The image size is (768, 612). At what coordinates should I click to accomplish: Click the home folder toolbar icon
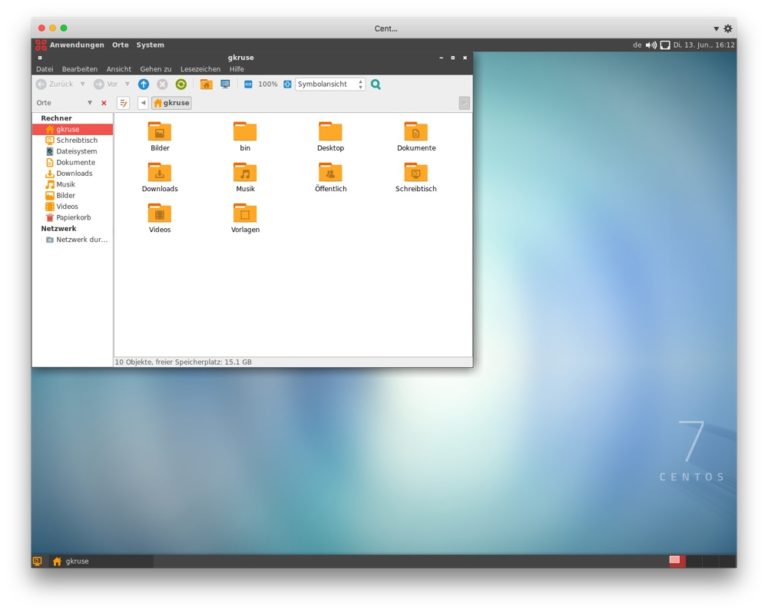[x=206, y=84]
